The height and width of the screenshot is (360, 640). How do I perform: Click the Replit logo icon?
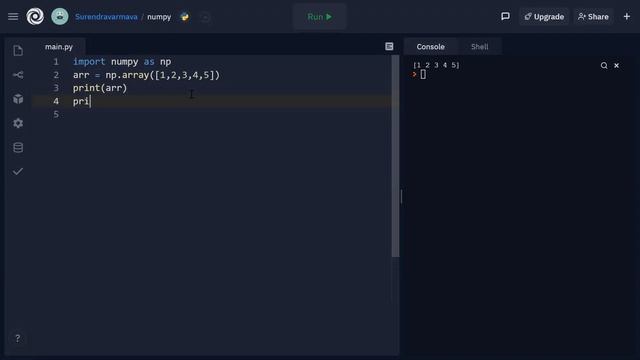(x=35, y=17)
